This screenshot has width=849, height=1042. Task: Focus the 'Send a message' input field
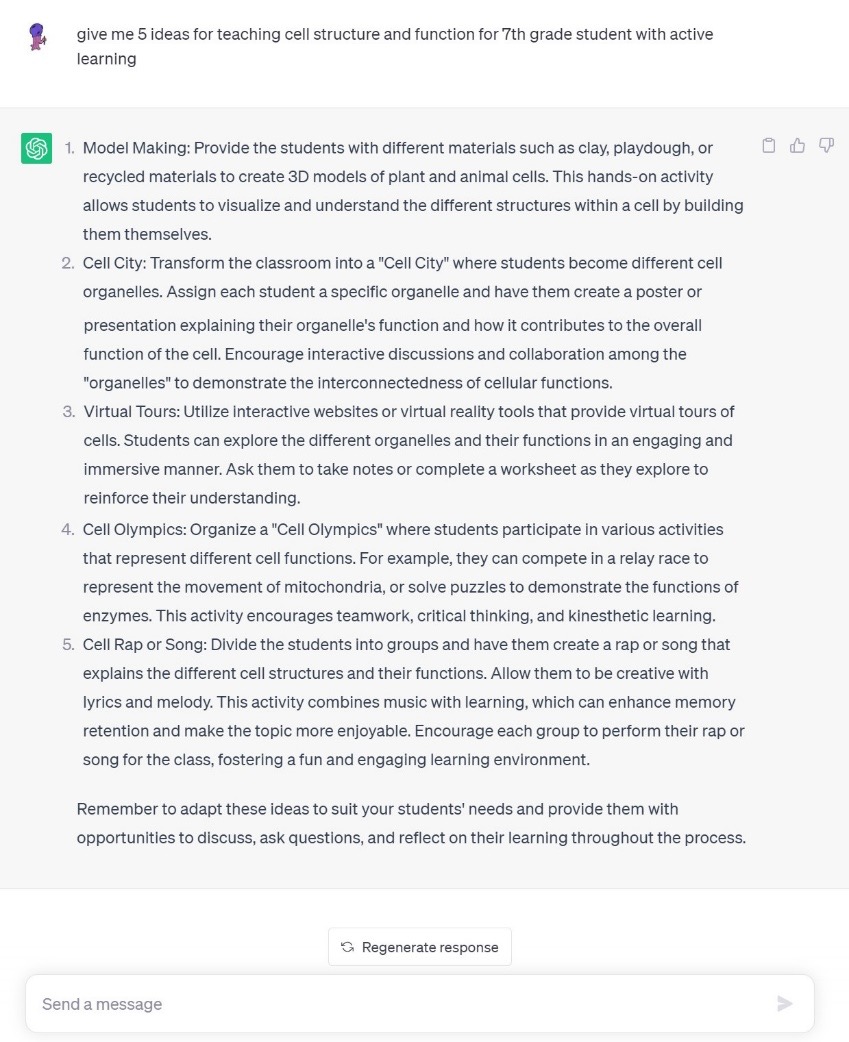pos(400,1004)
